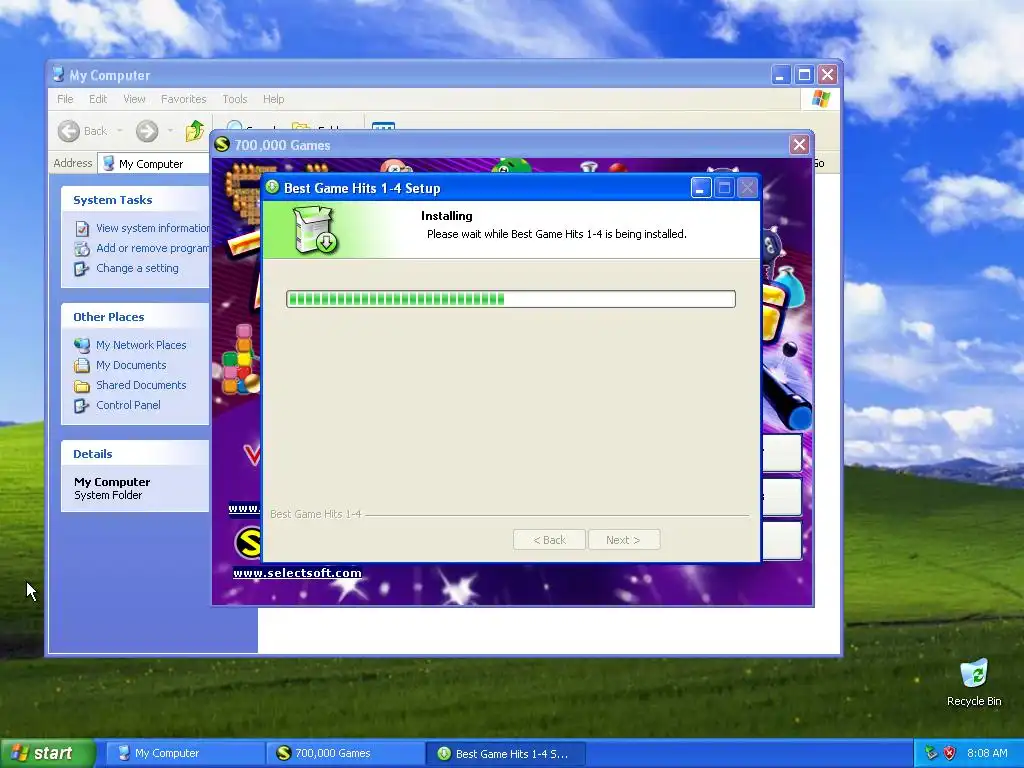Click the red security shield tray icon
The height and width of the screenshot is (768, 1024).
tap(950, 753)
